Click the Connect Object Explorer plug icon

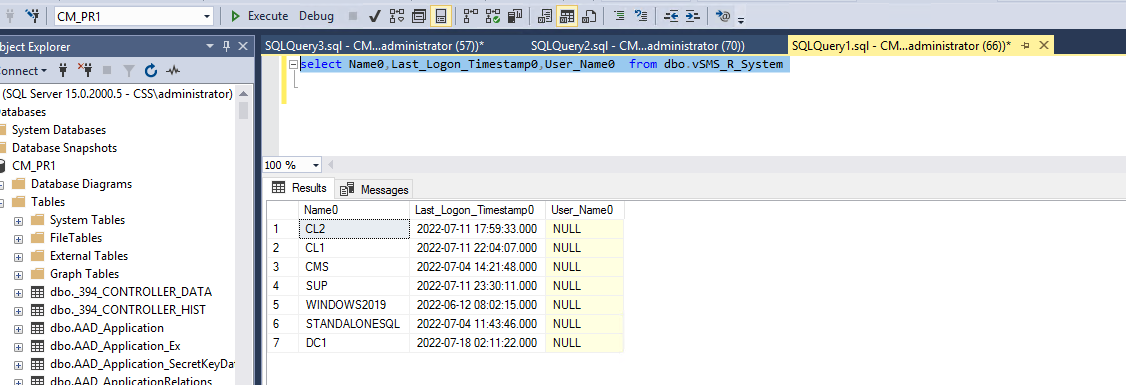pos(62,70)
